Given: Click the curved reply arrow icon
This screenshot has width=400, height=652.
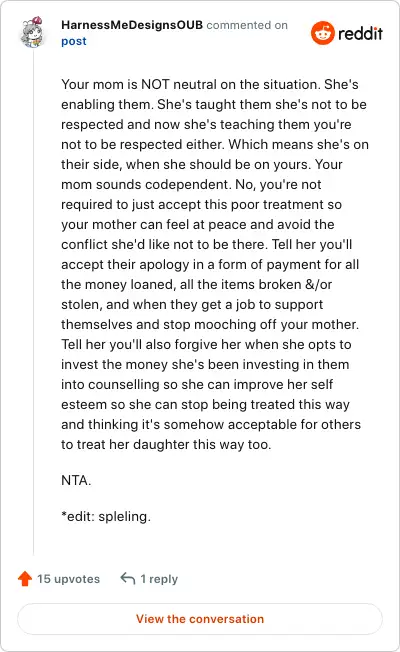Looking at the screenshot, I should coord(128,578).
